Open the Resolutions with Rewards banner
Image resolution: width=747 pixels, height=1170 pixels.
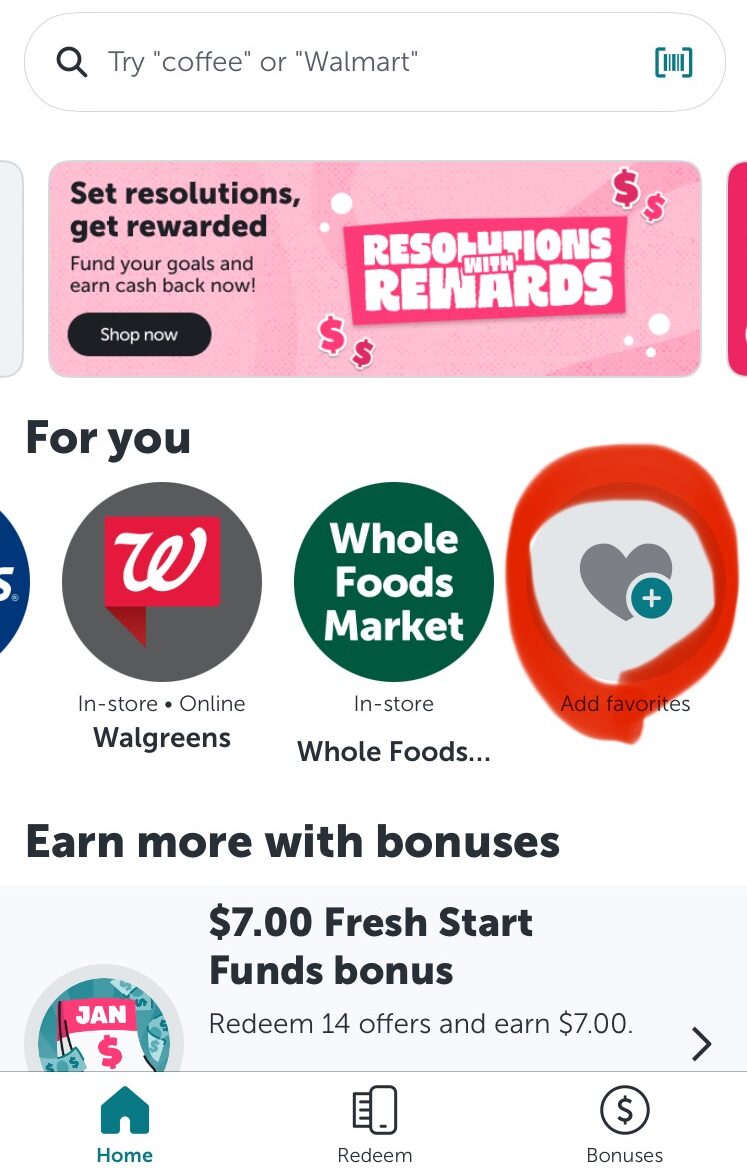[x=375, y=269]
